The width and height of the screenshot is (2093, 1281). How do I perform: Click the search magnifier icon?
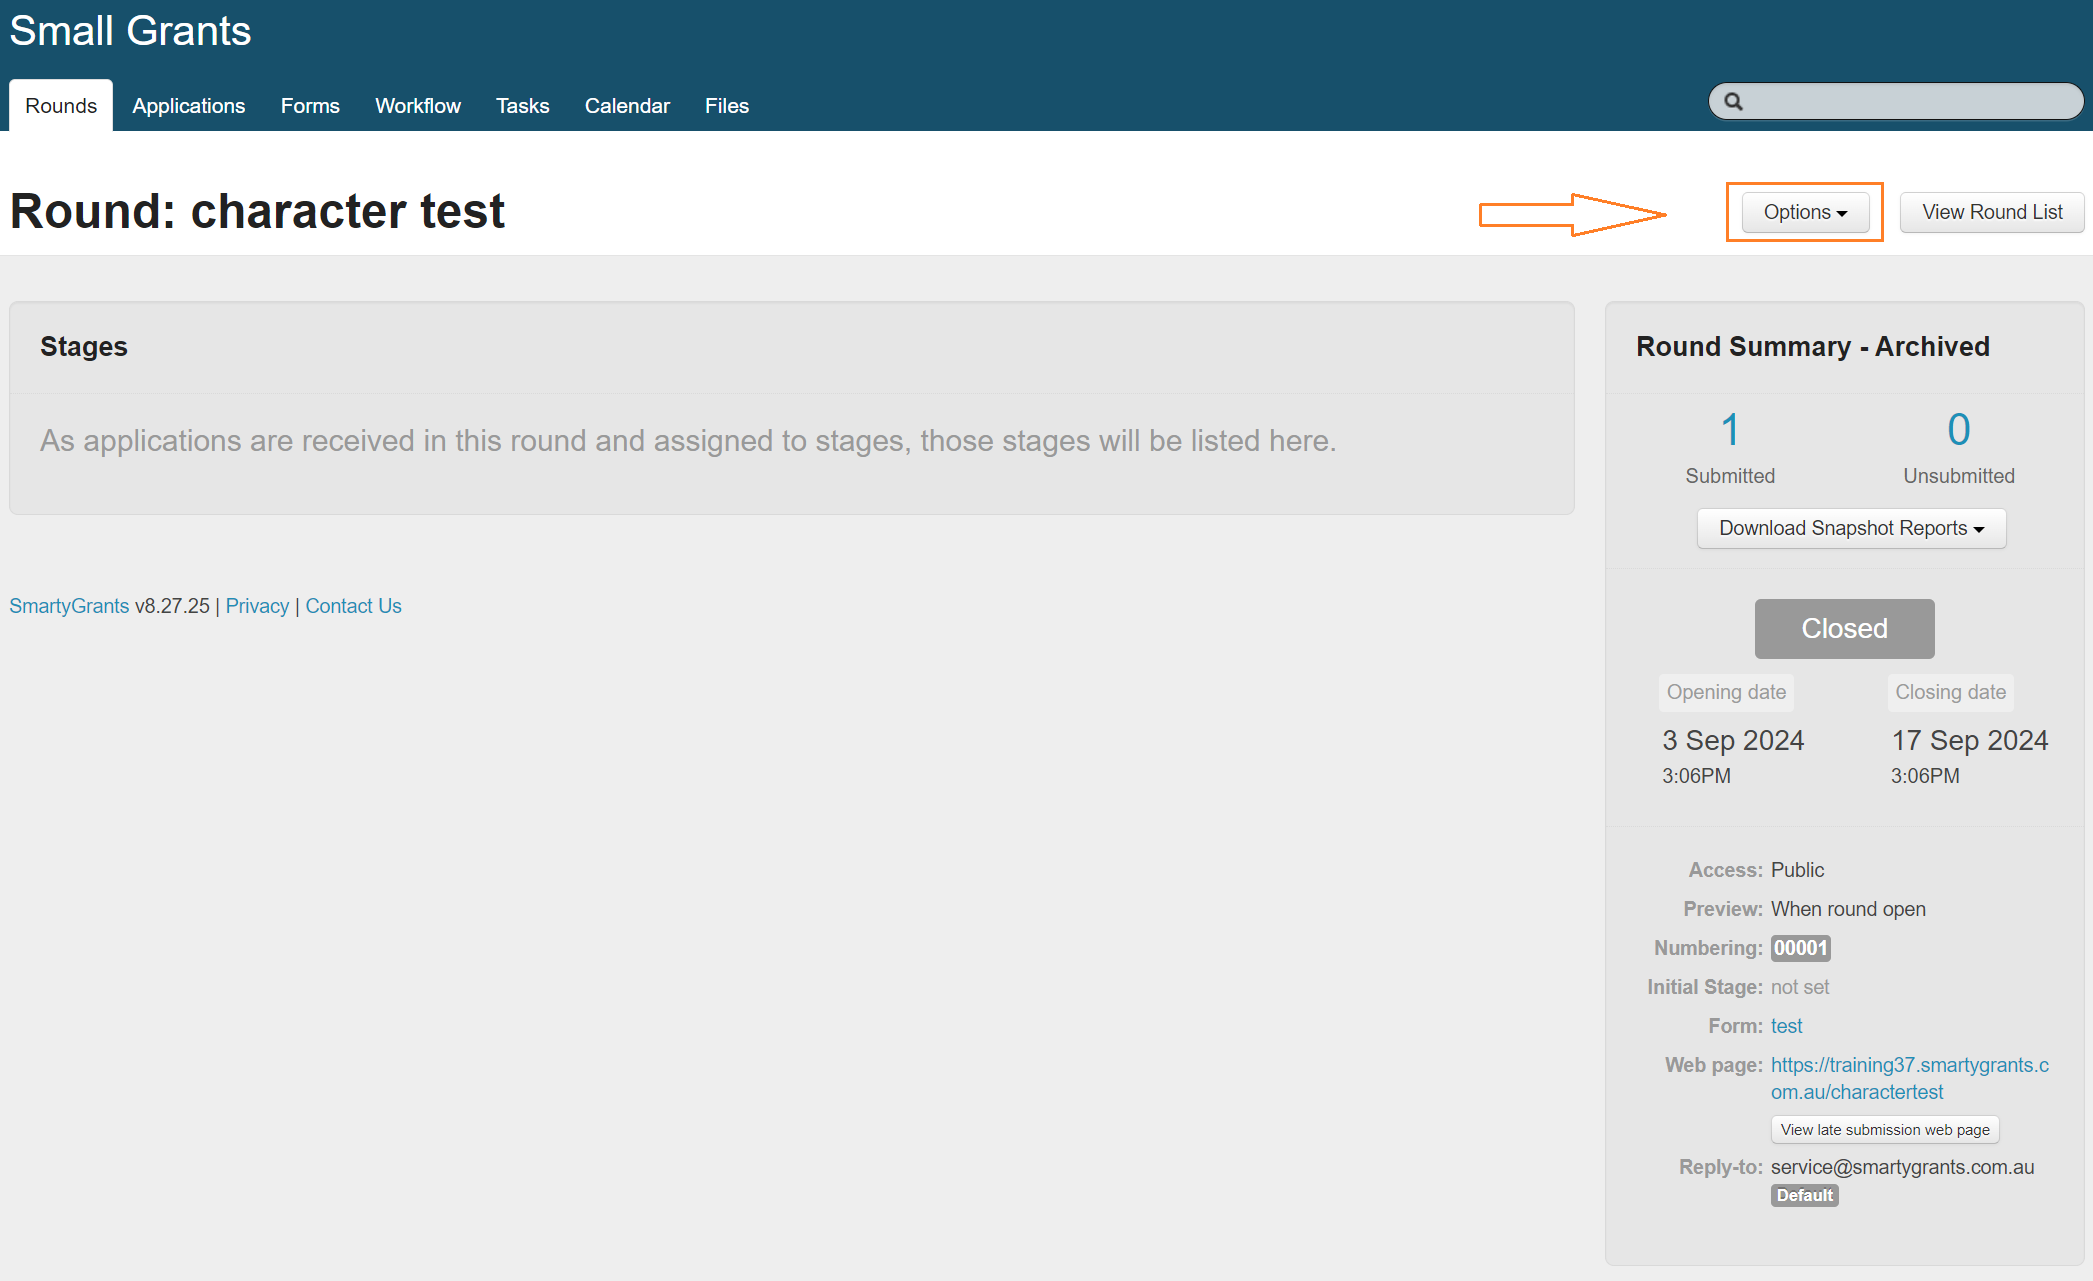pyautogui.click(x=1734, y=102)
